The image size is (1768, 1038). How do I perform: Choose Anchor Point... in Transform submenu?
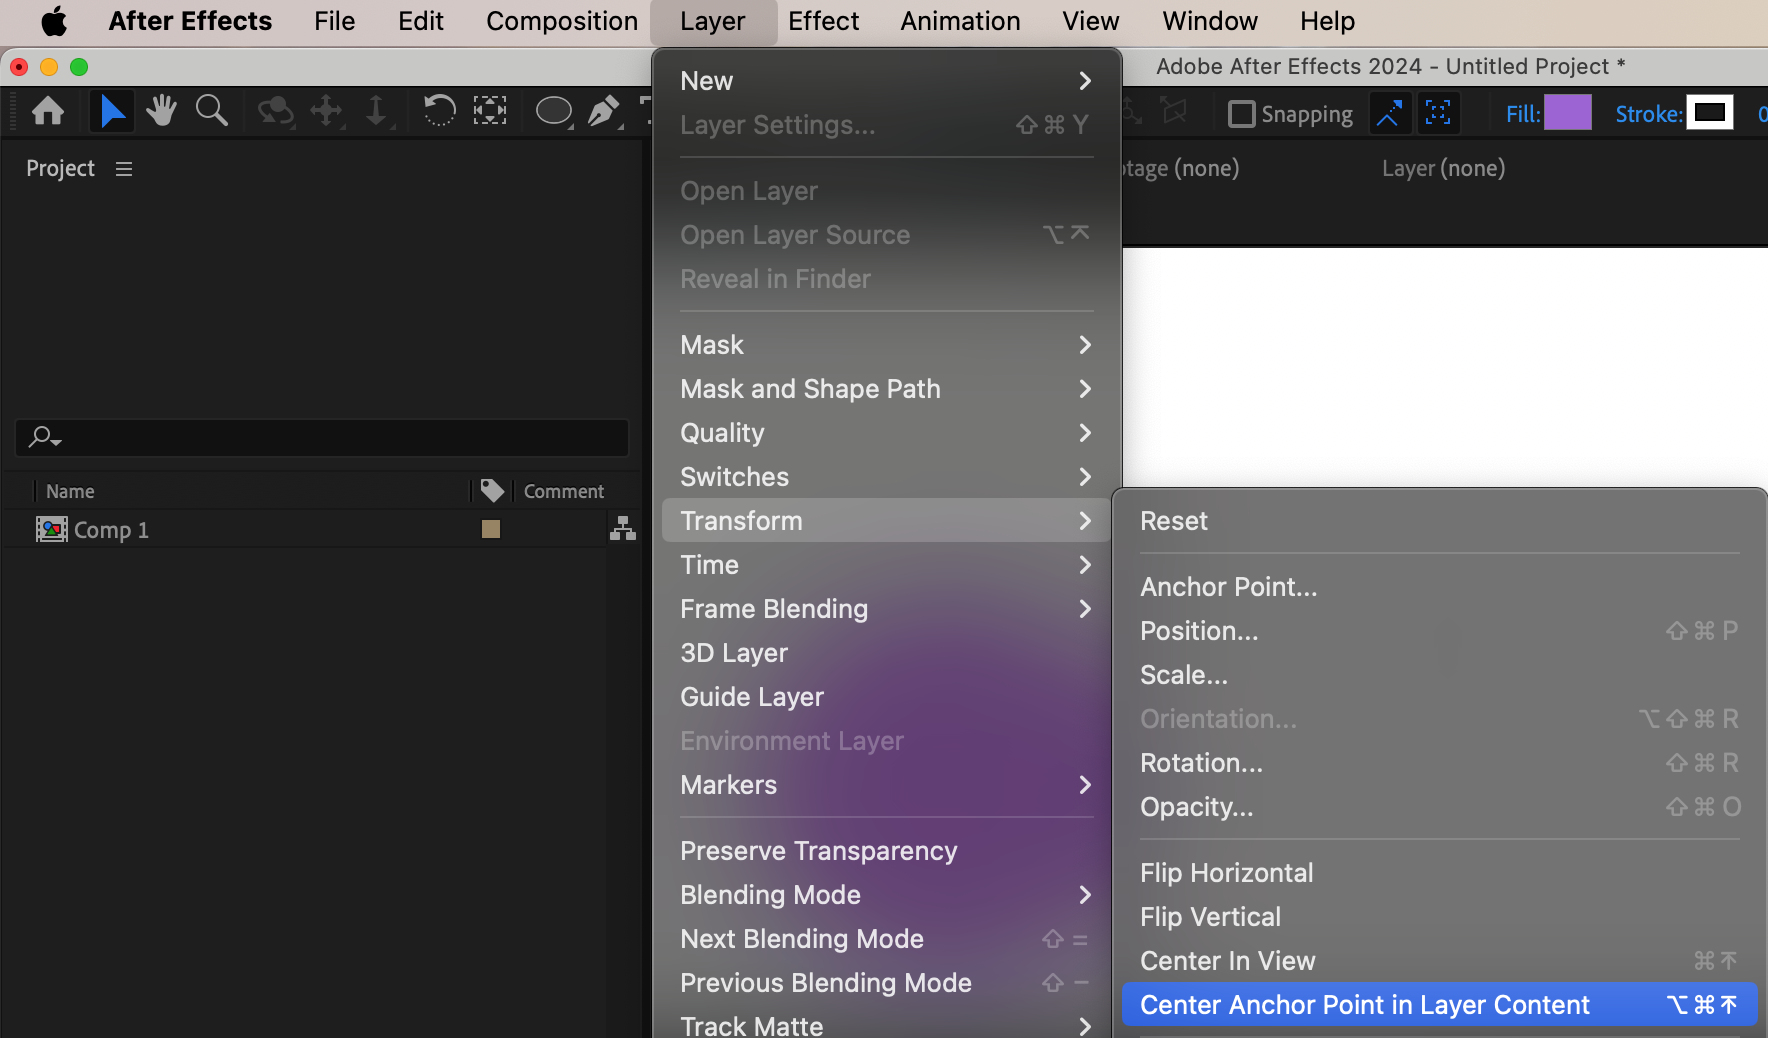(1440, 587)
